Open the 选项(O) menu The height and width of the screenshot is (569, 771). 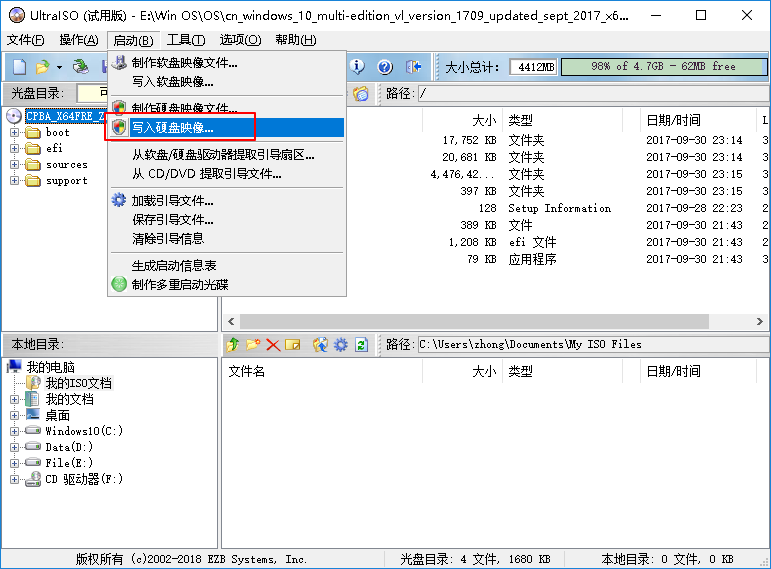pyautogui.click(x=240, y=40)
